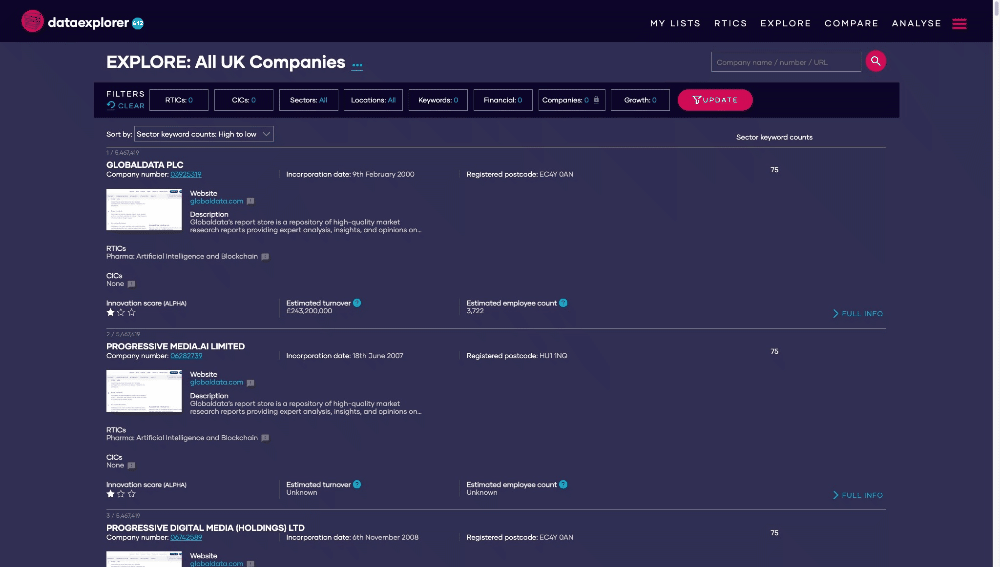The height and width of the screenshot is (567, 1000).
Task: Click the GLOBALDATA PLC company title
Action: coord(145,165)
